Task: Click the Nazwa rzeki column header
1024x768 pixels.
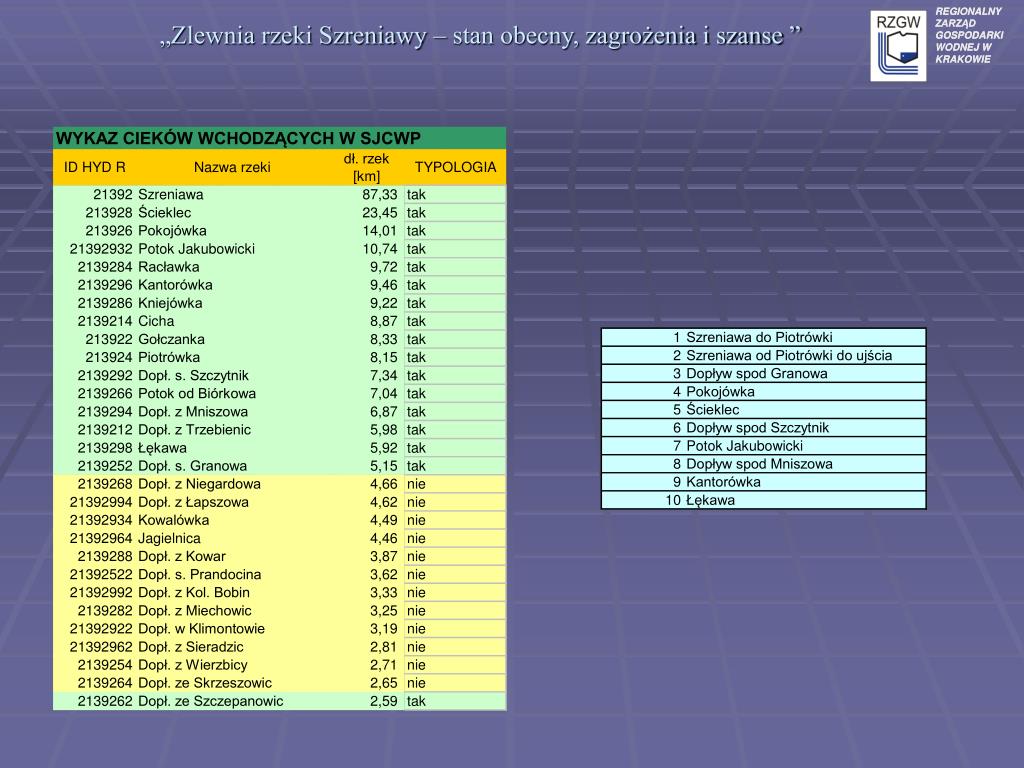Action: point(232,167)
